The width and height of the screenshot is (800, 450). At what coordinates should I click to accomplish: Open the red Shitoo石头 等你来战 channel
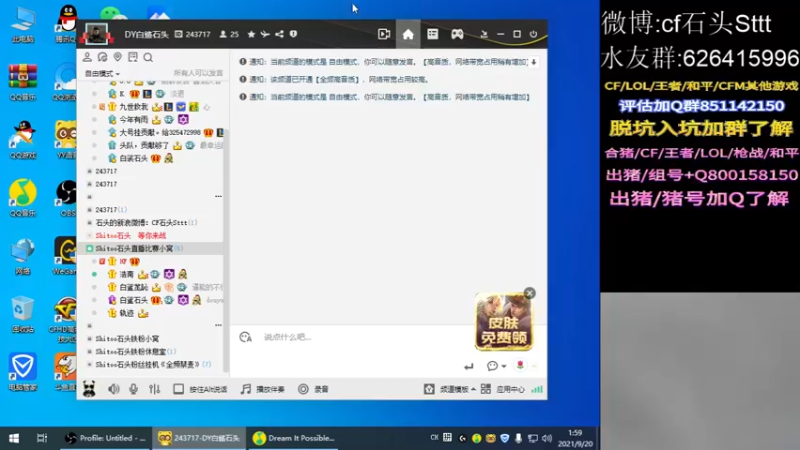pyautogui.click(x=131, y=235)
